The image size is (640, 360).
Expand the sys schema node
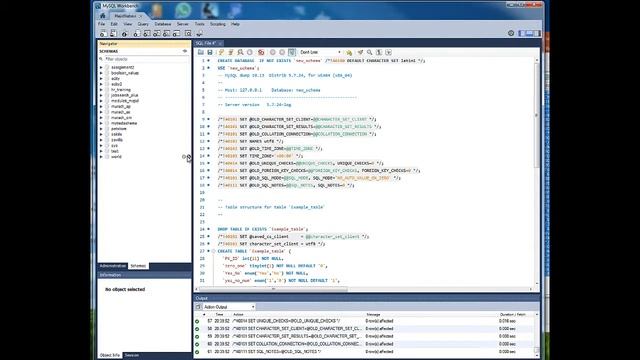point(101,145)
